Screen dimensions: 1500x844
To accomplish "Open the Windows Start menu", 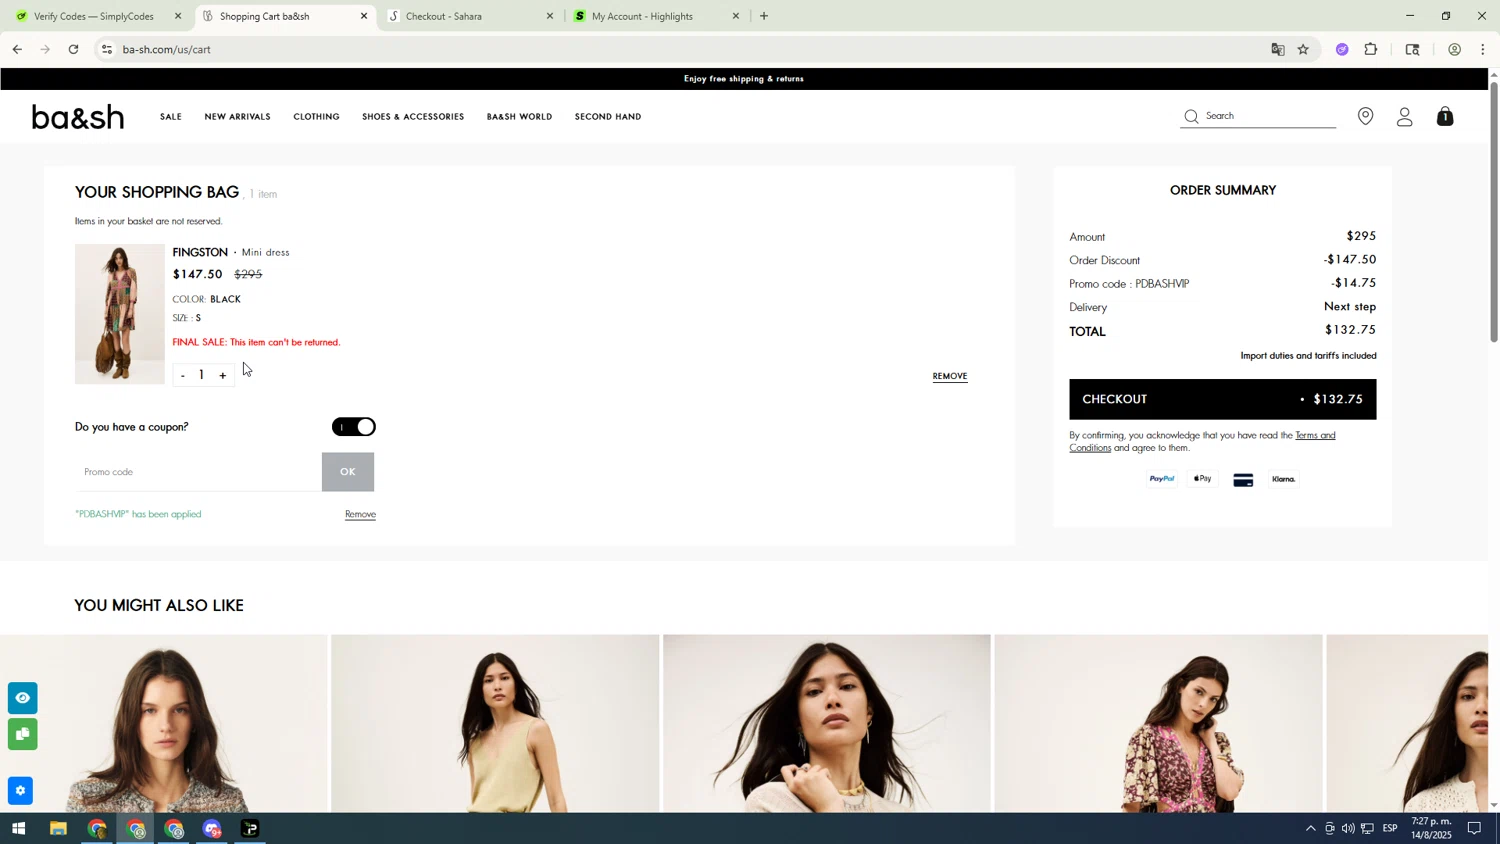I will (17, 829).
